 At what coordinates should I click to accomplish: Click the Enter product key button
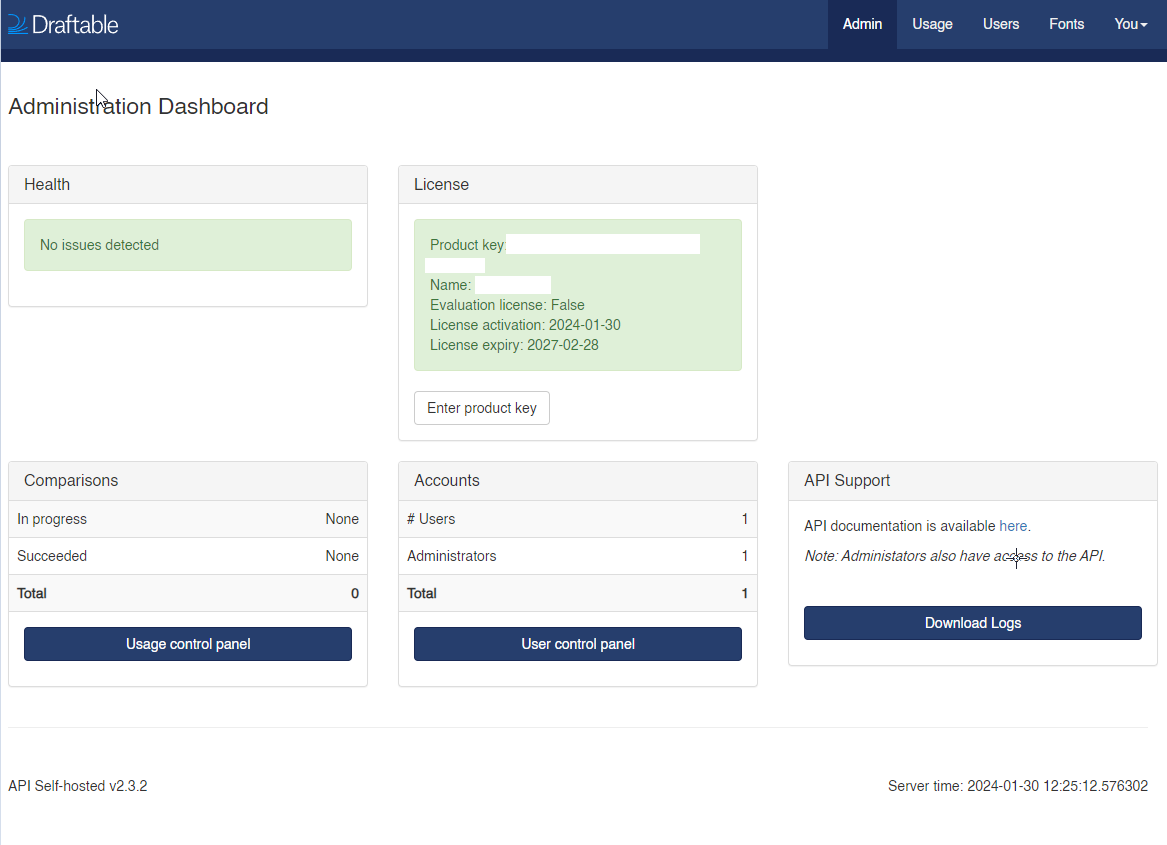coord(482,408)
